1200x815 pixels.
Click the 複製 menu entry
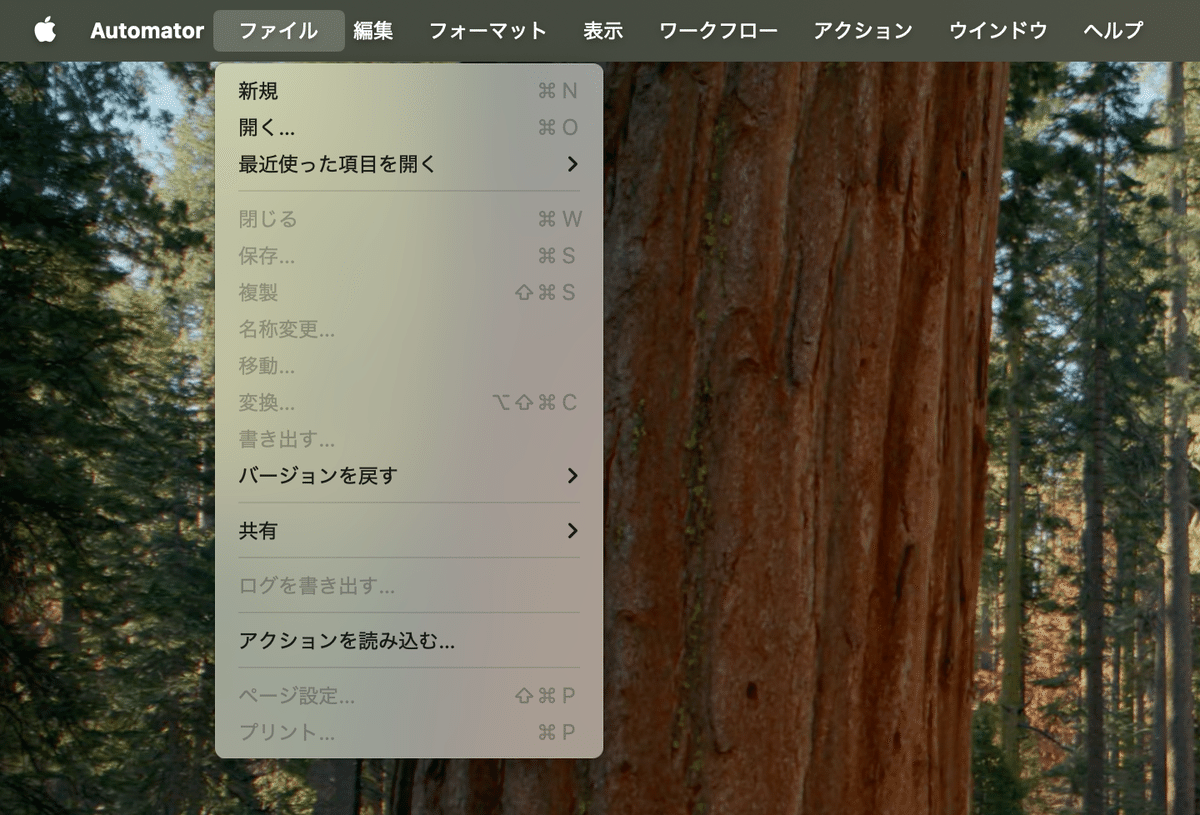pos(409,292)
